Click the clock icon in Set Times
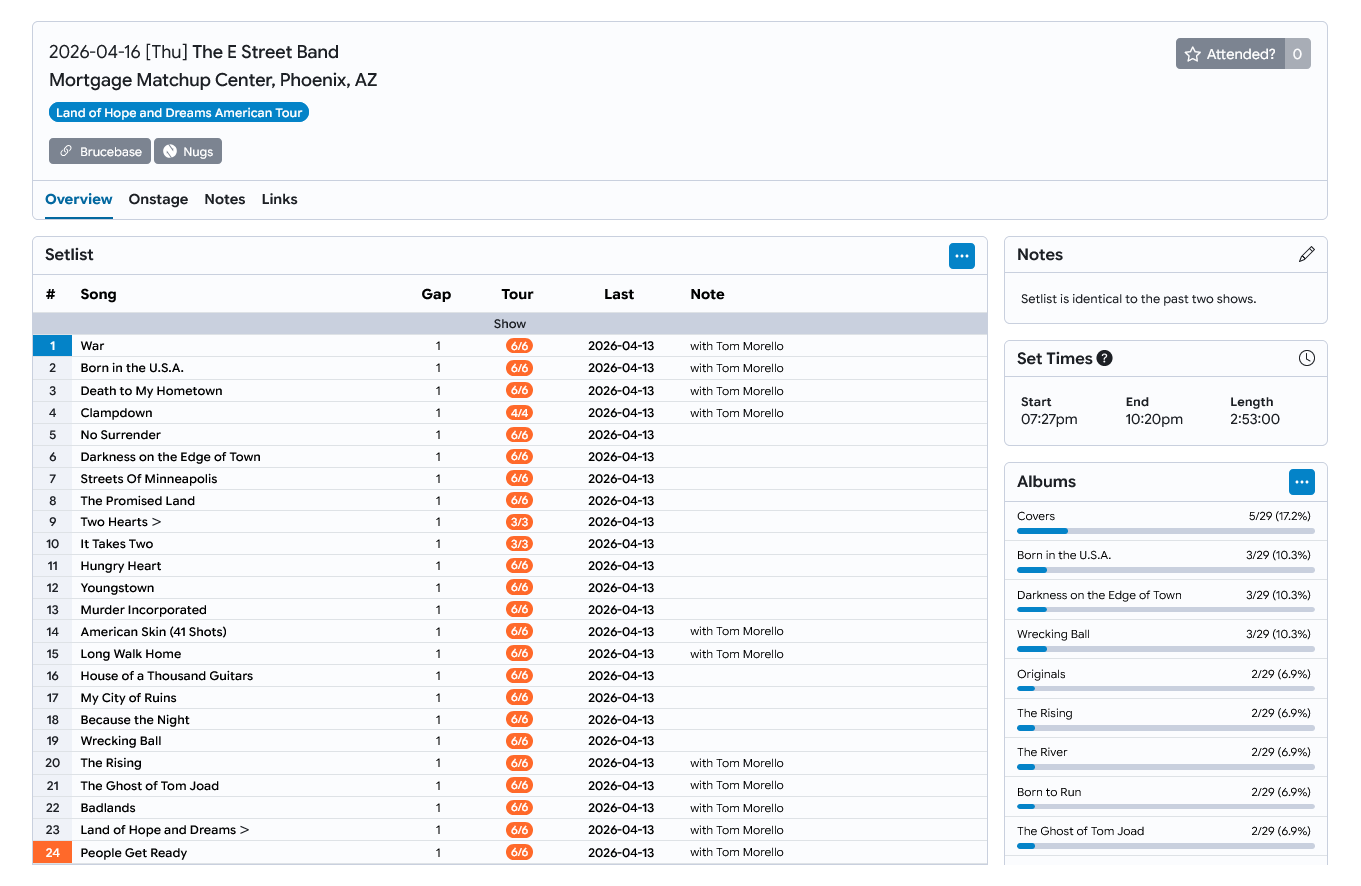Screen dimensions: 1361x886 pos(1306,358)
